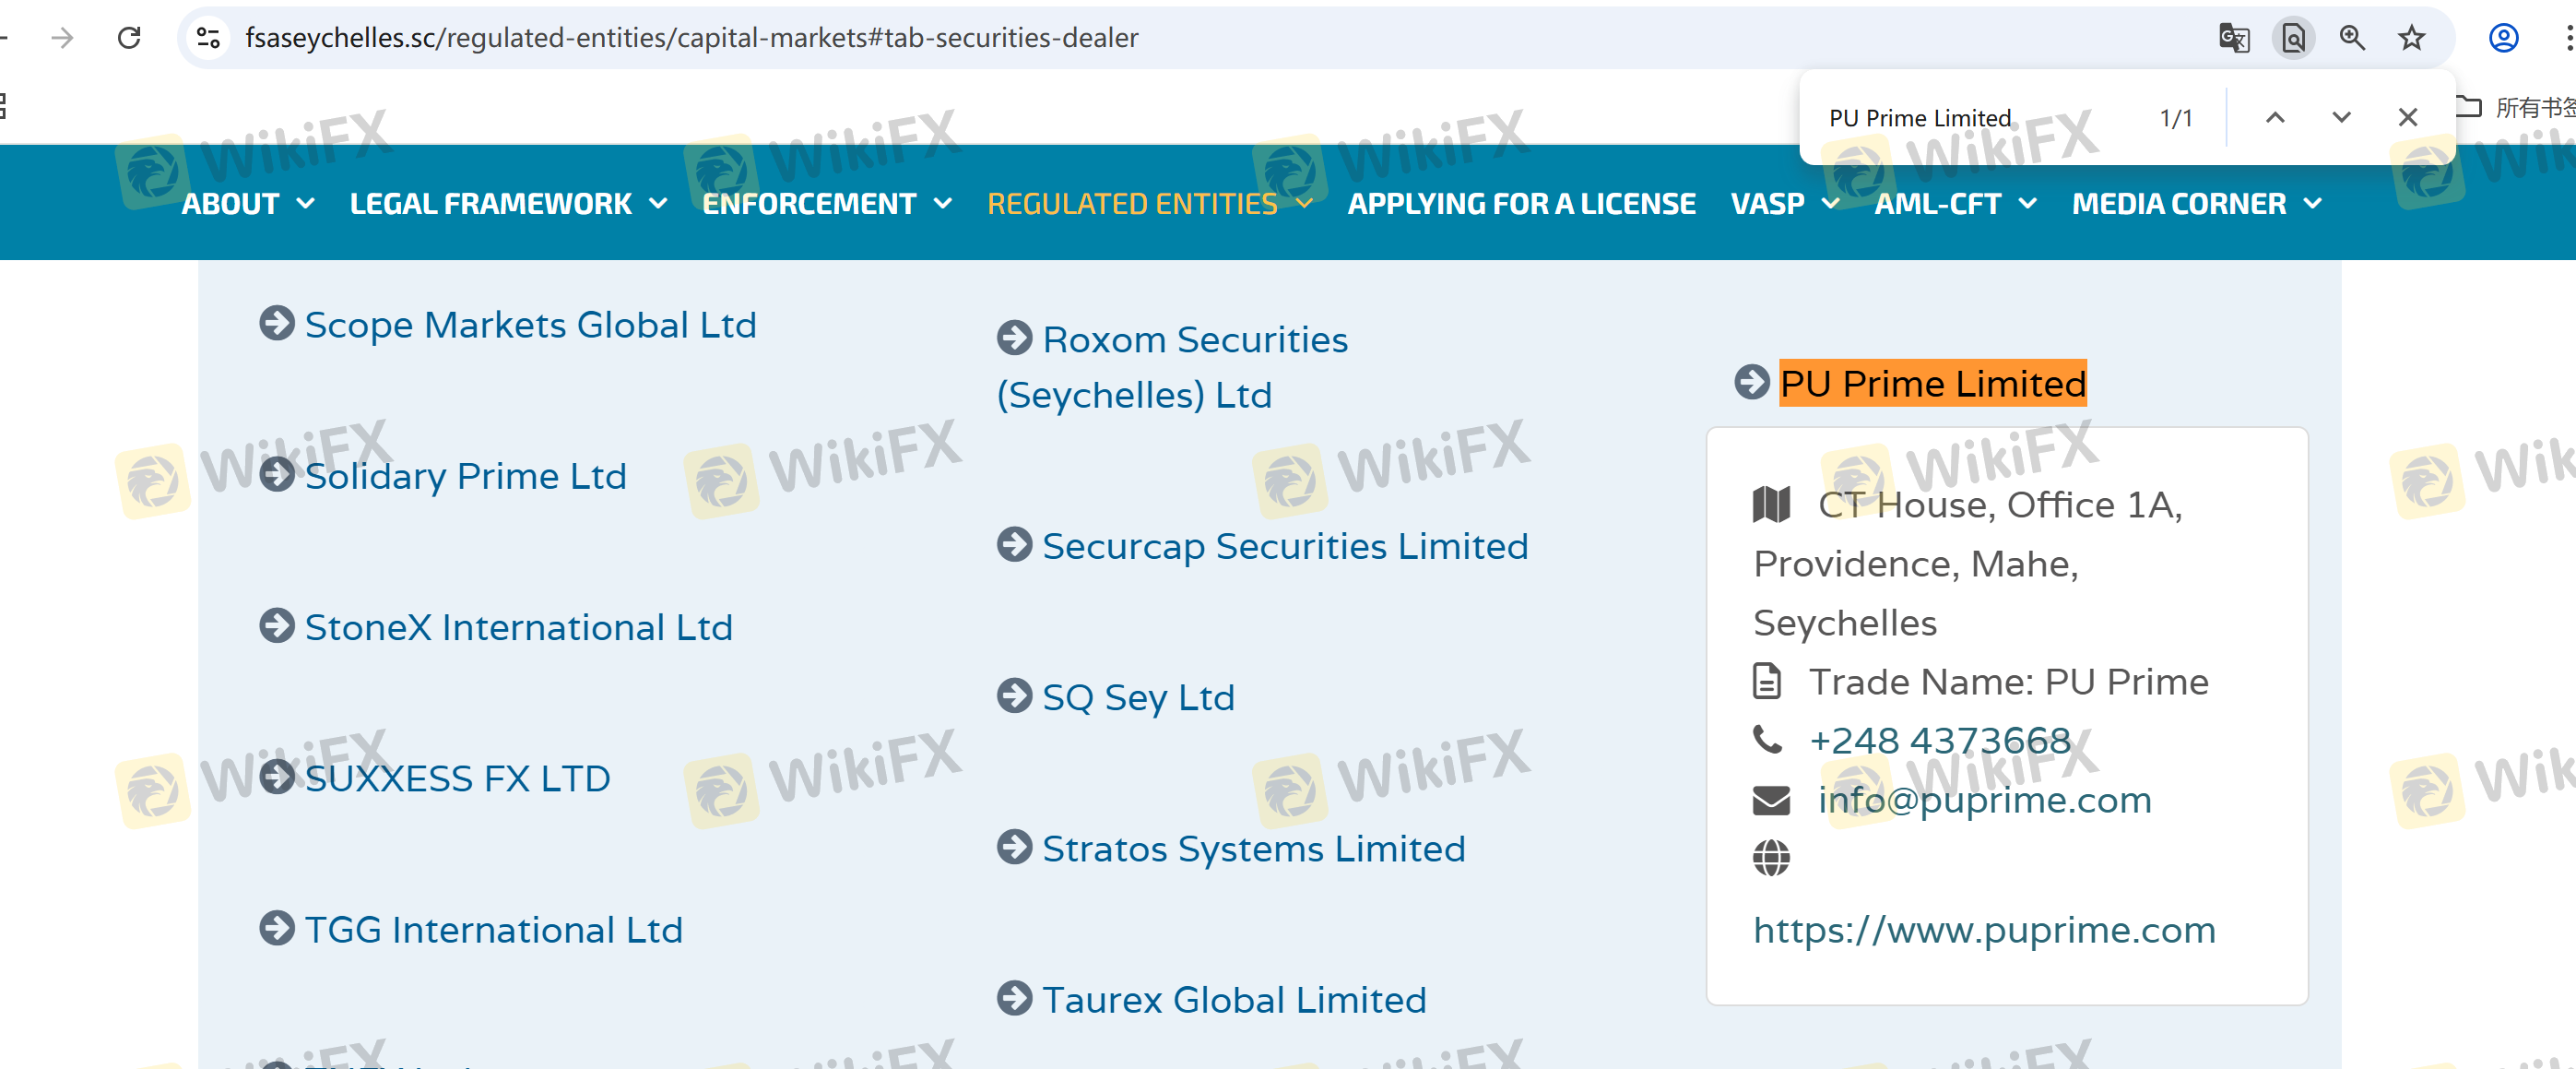
Task: Open the zoom magnifier icon
Action: [x=2352, y=38]
